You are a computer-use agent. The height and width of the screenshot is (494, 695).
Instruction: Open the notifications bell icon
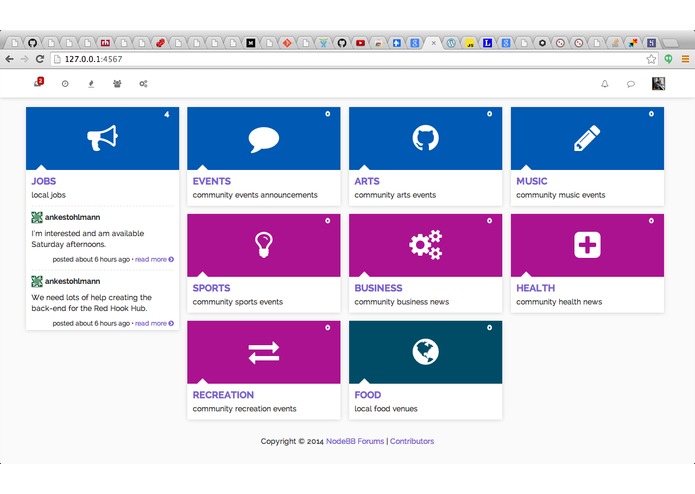[605, 84]
